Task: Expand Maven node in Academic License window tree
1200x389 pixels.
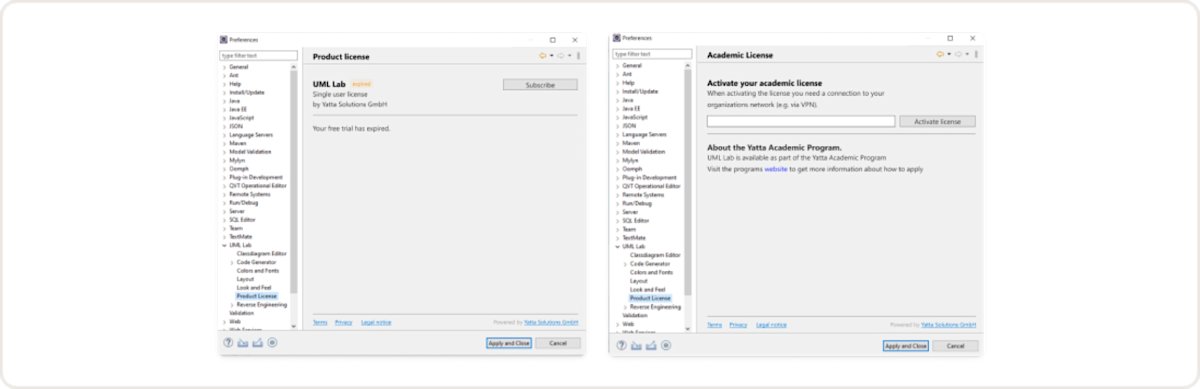Action: 617,143
